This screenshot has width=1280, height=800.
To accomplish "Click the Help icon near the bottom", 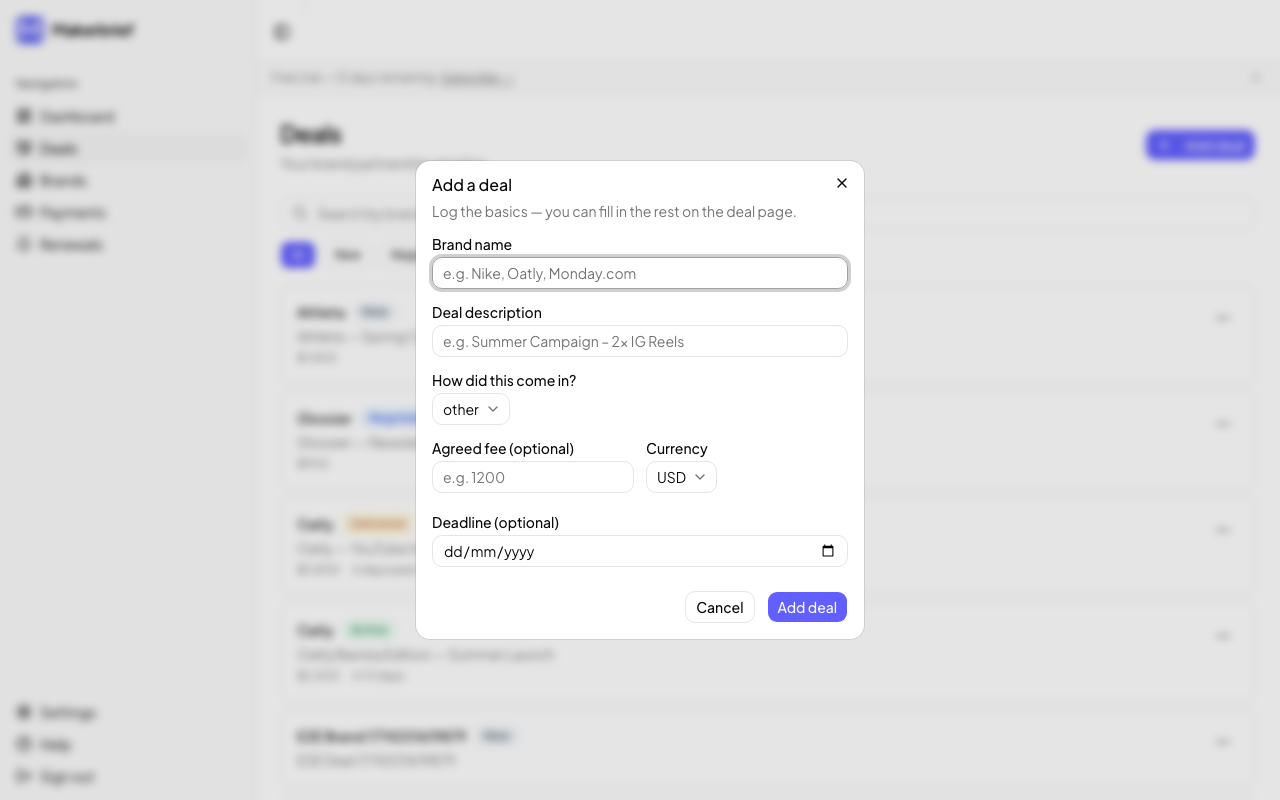I will (24, 744).
